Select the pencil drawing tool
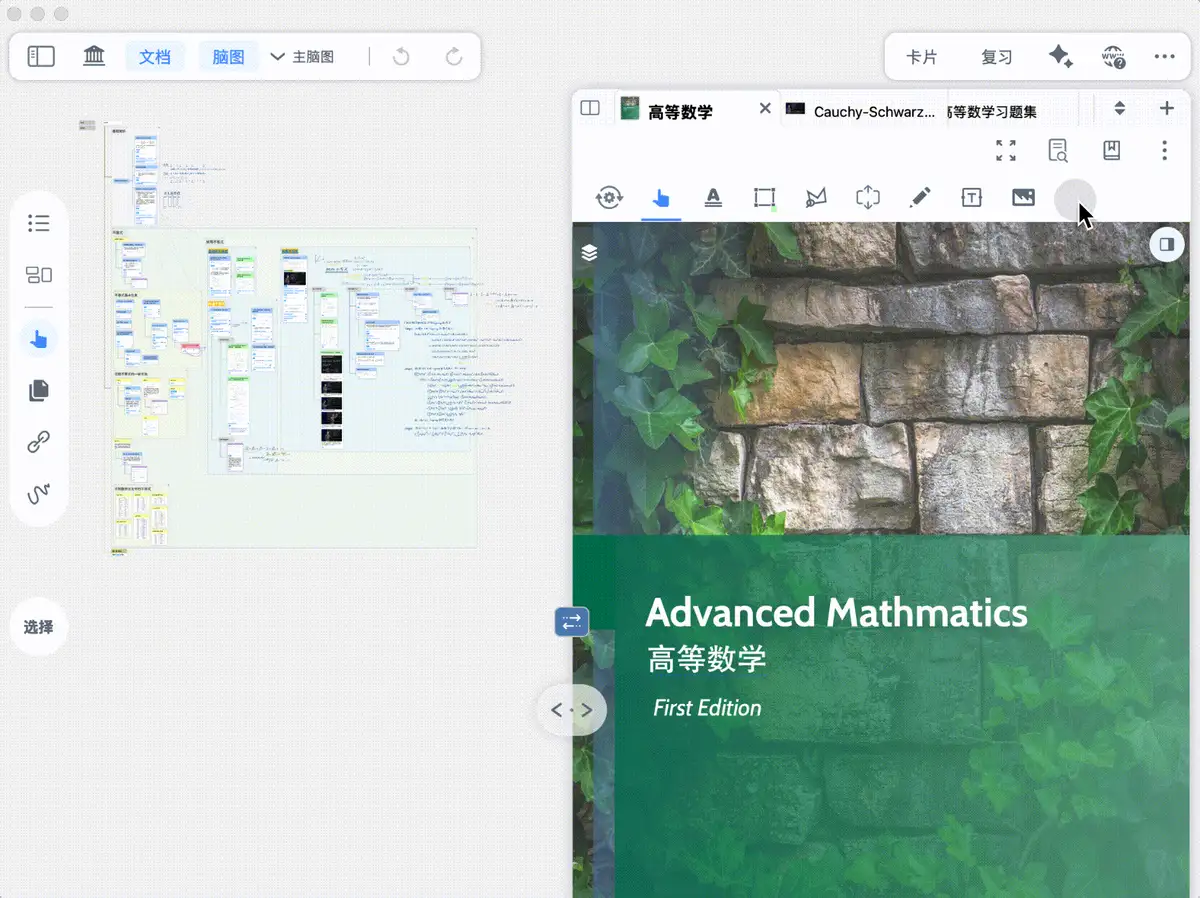 click(920, 198)
